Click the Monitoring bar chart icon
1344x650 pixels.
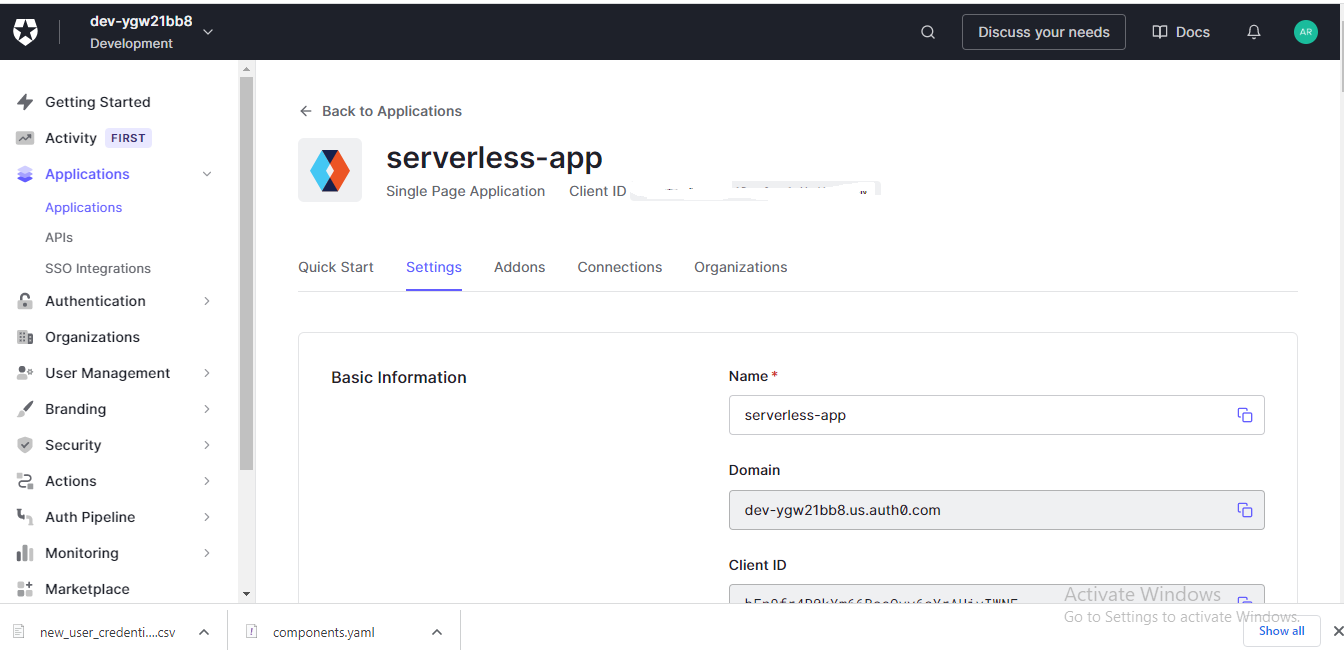tap(25, 553)
